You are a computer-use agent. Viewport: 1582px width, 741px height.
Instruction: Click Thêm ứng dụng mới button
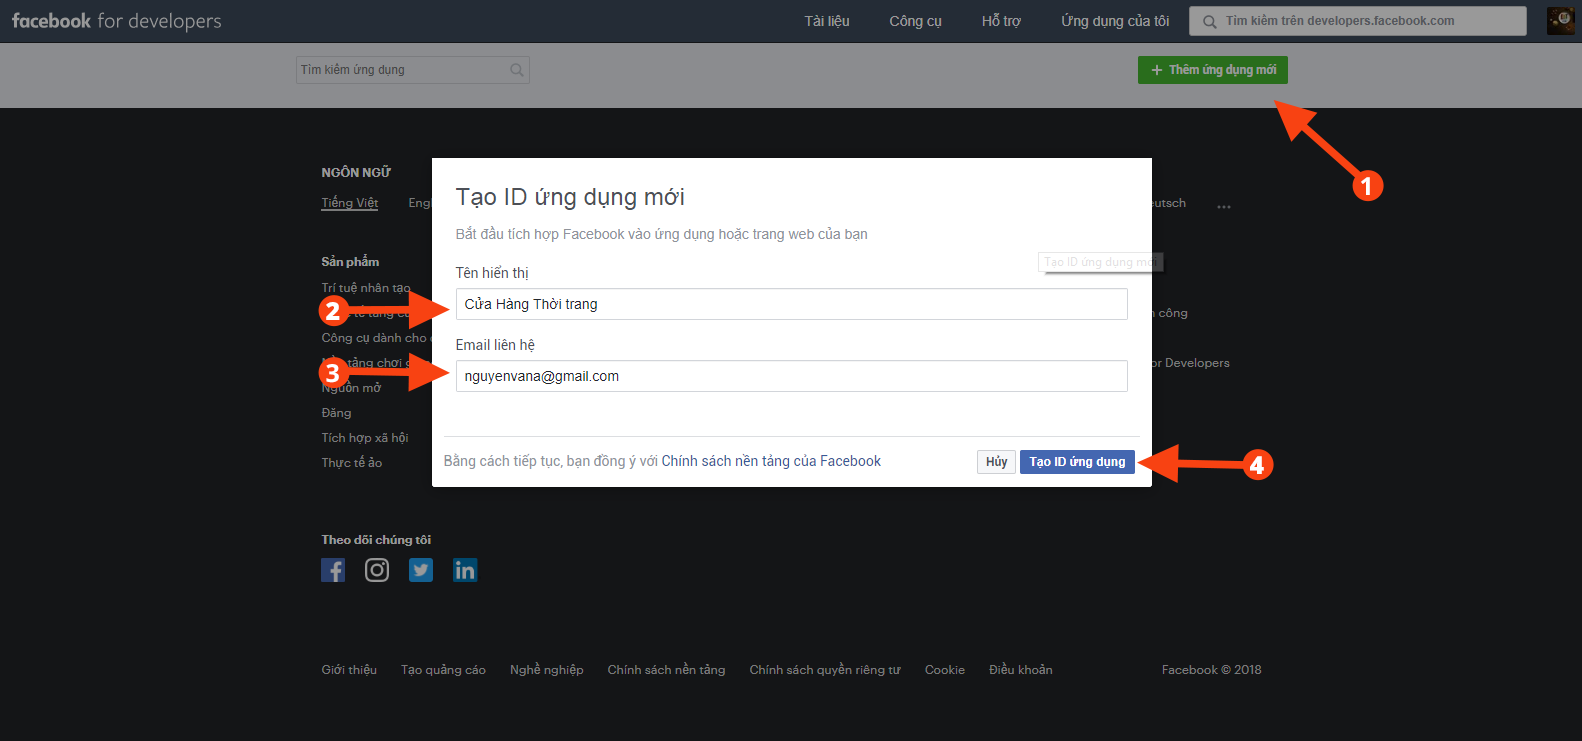pyautogui.click(x=1212, y=70)
